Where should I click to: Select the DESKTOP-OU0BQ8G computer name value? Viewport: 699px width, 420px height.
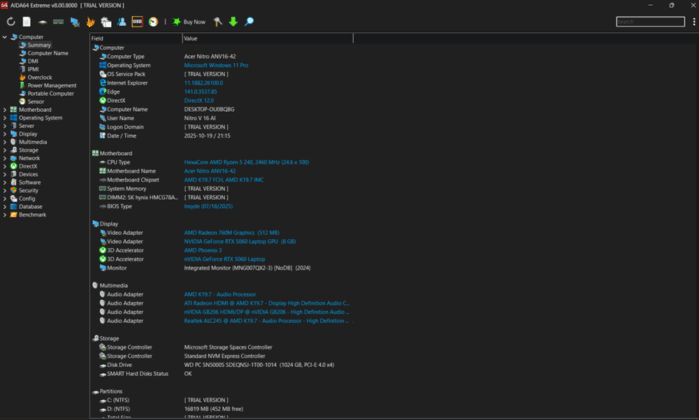click(209, 109)
